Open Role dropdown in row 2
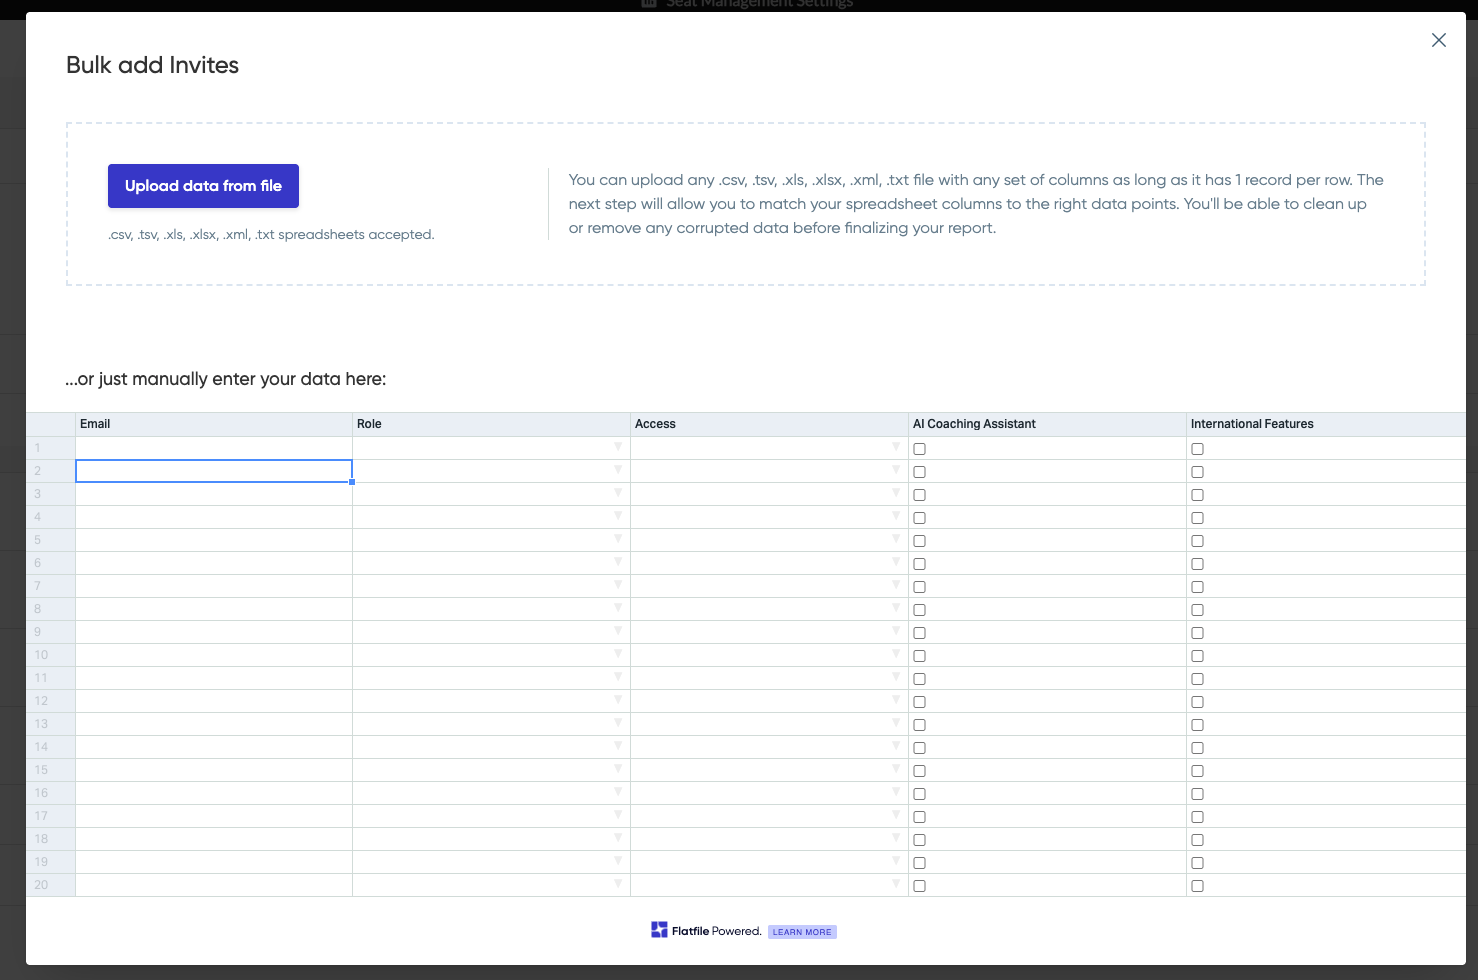Image resolution: width=1478 pixels, height=980 pixels. pos(618,470)
